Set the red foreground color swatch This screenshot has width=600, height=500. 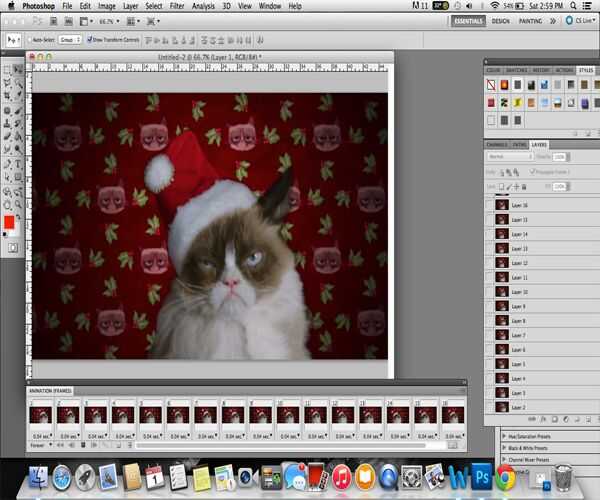(9, 222)
